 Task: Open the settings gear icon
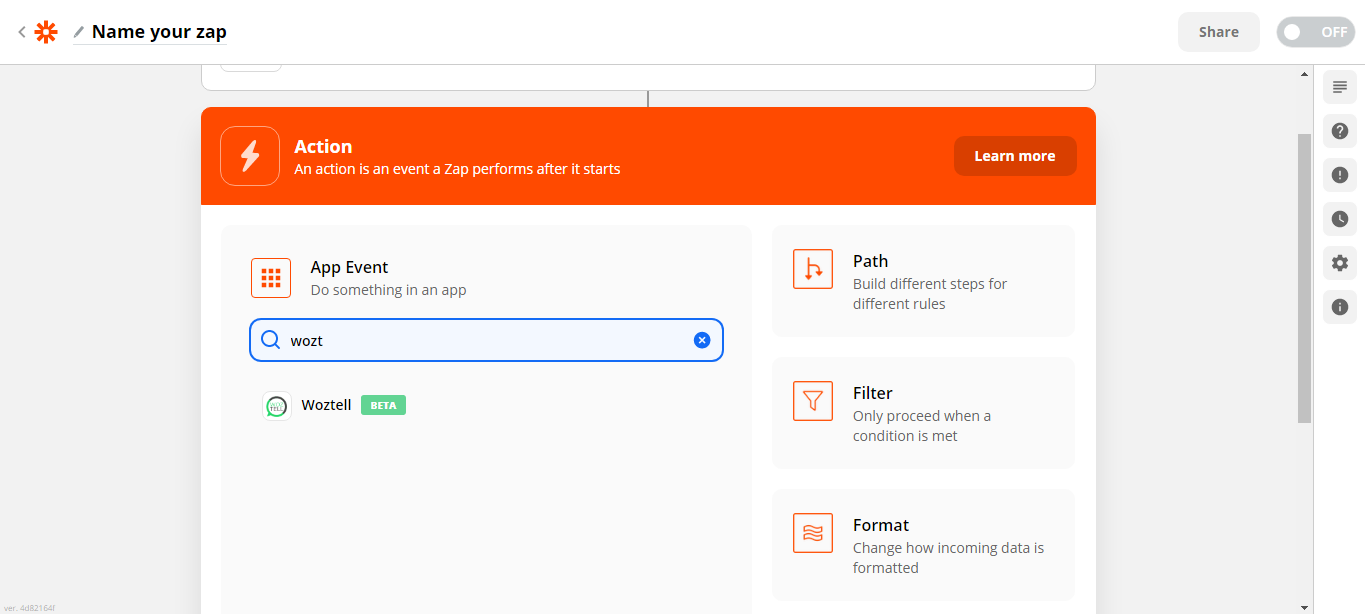[x=1340, y=263]
